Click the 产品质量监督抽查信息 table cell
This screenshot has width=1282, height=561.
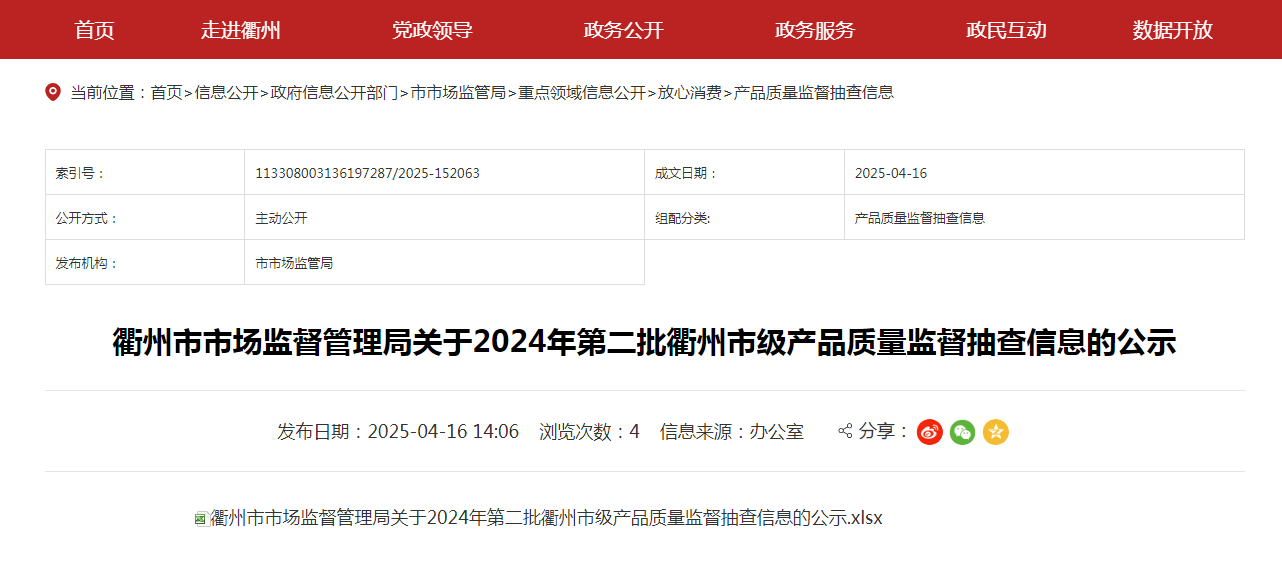[x=1044, y=217]
